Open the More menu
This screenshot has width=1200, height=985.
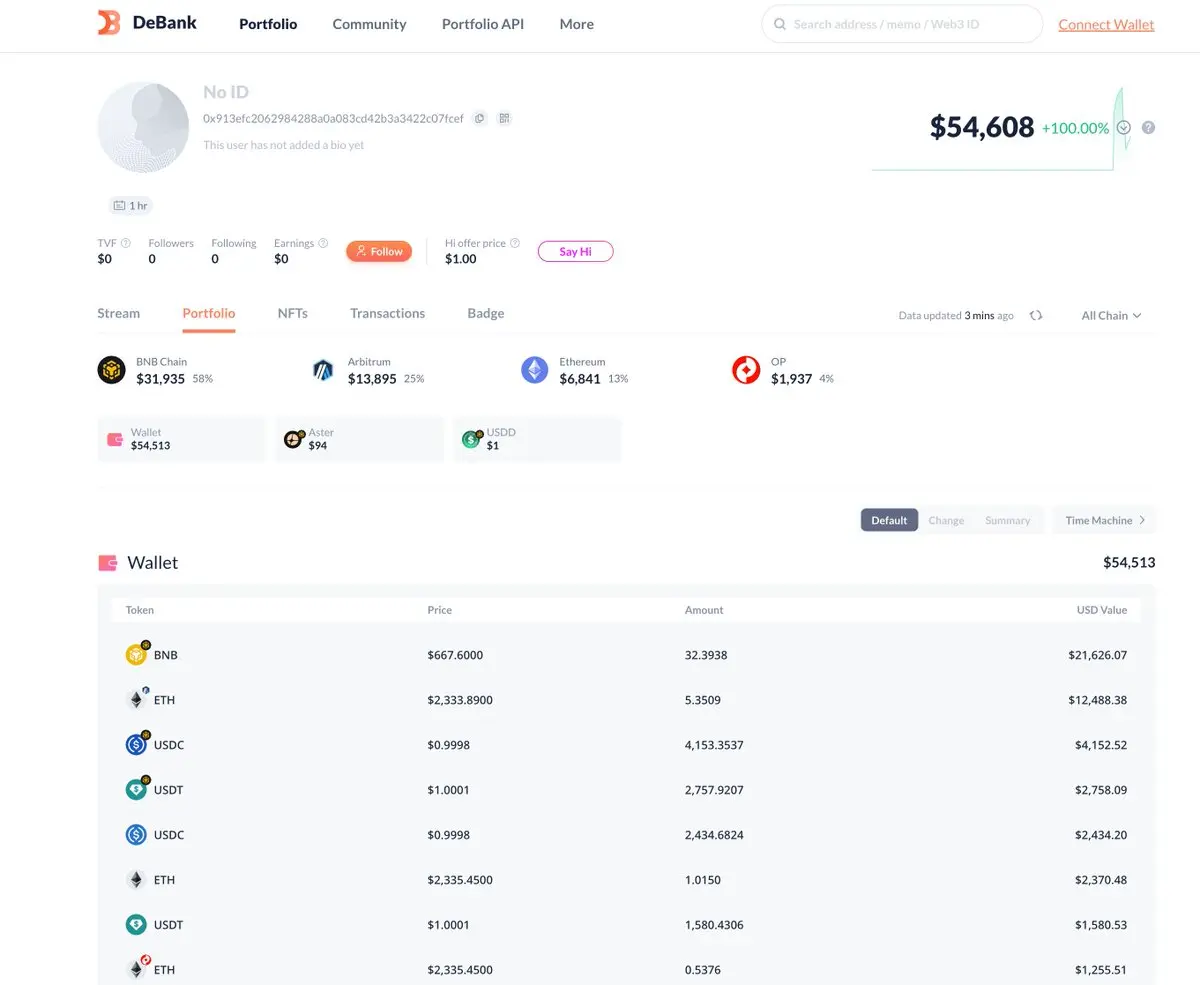(577, 24)
